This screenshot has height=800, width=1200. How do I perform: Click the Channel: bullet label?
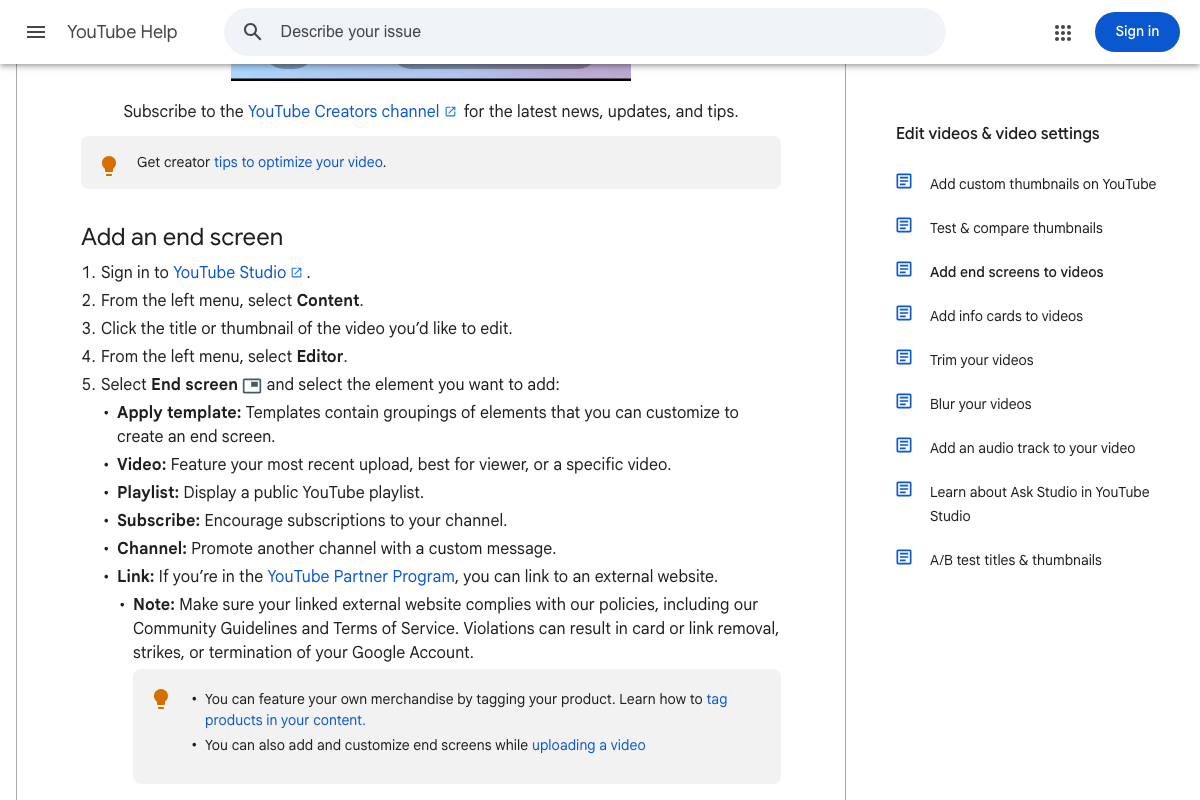(152, 548)
